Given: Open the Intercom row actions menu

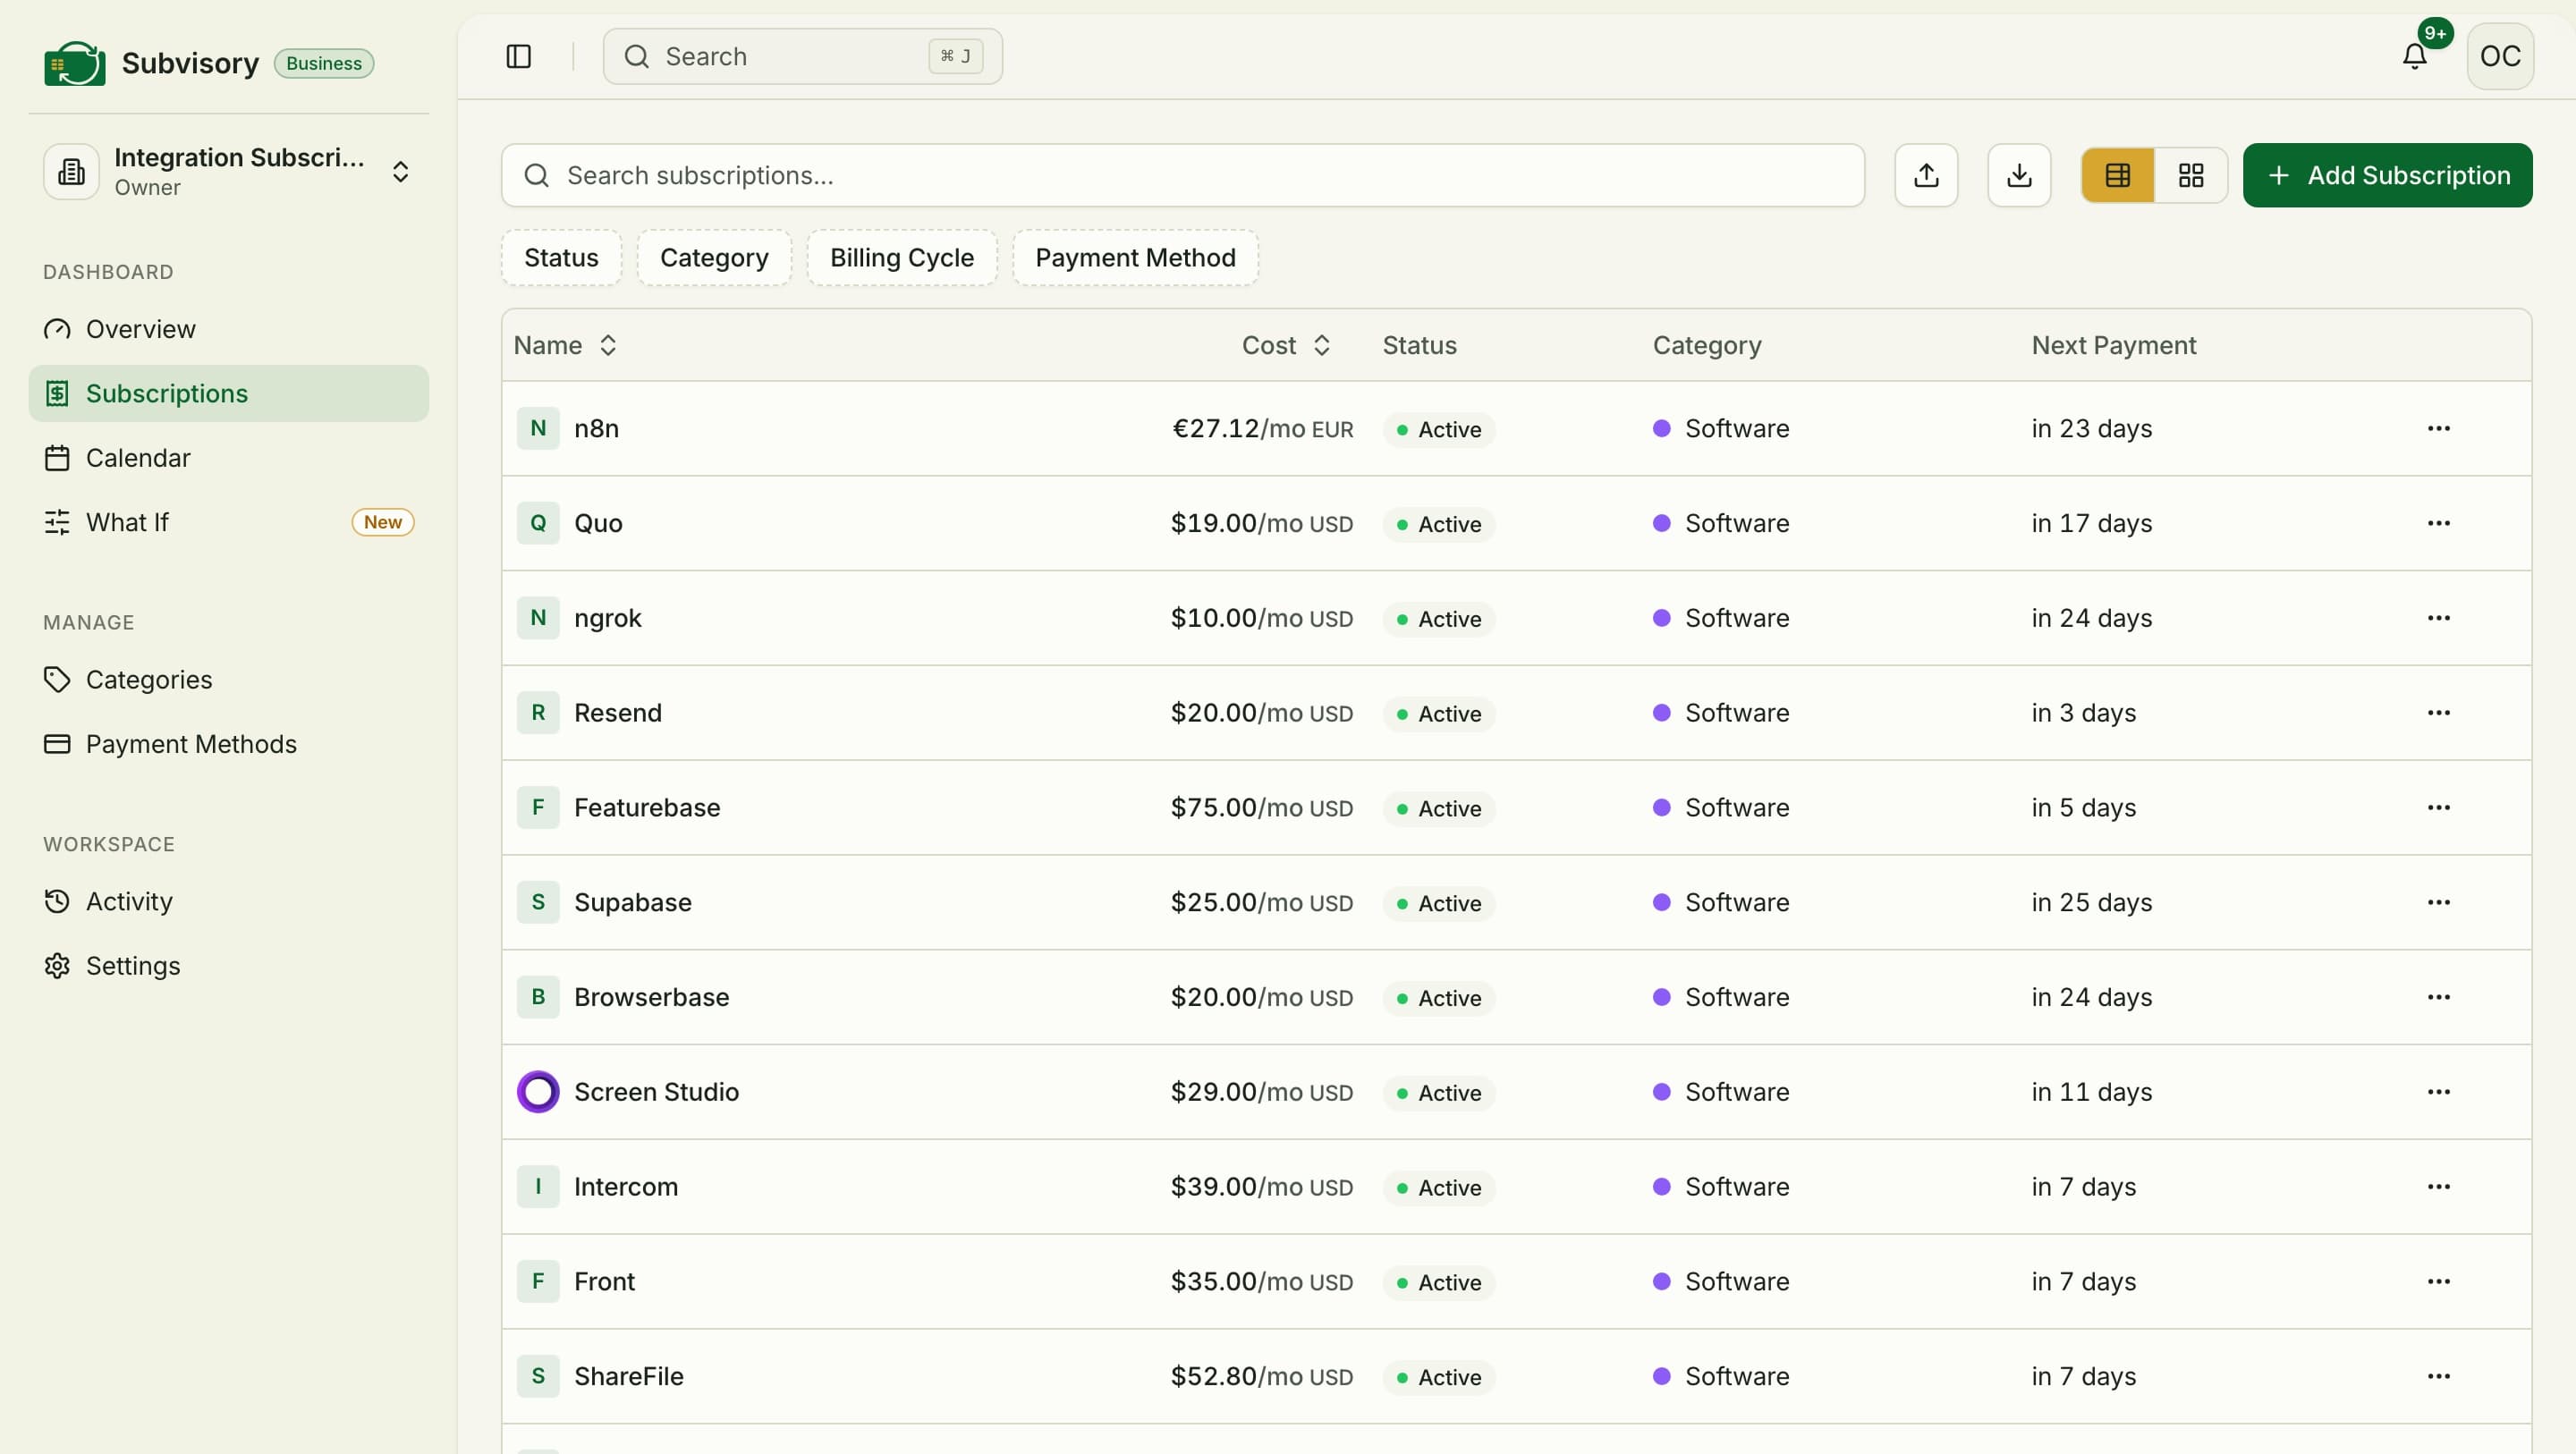Looking at the screenshot, I should tap(2438, 1186).
